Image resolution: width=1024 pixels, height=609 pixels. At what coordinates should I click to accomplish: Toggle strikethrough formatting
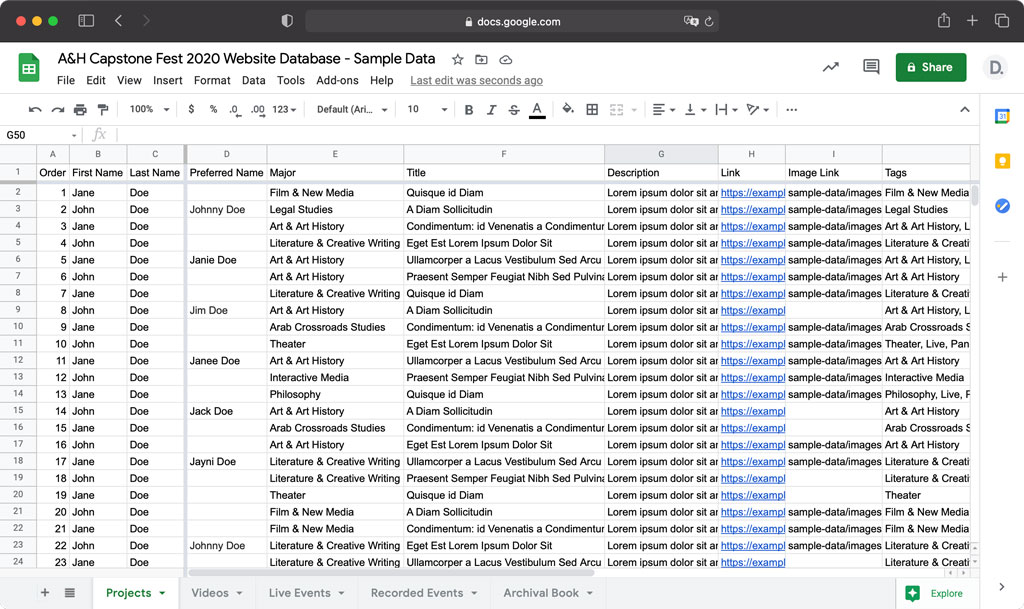(514, 109)
